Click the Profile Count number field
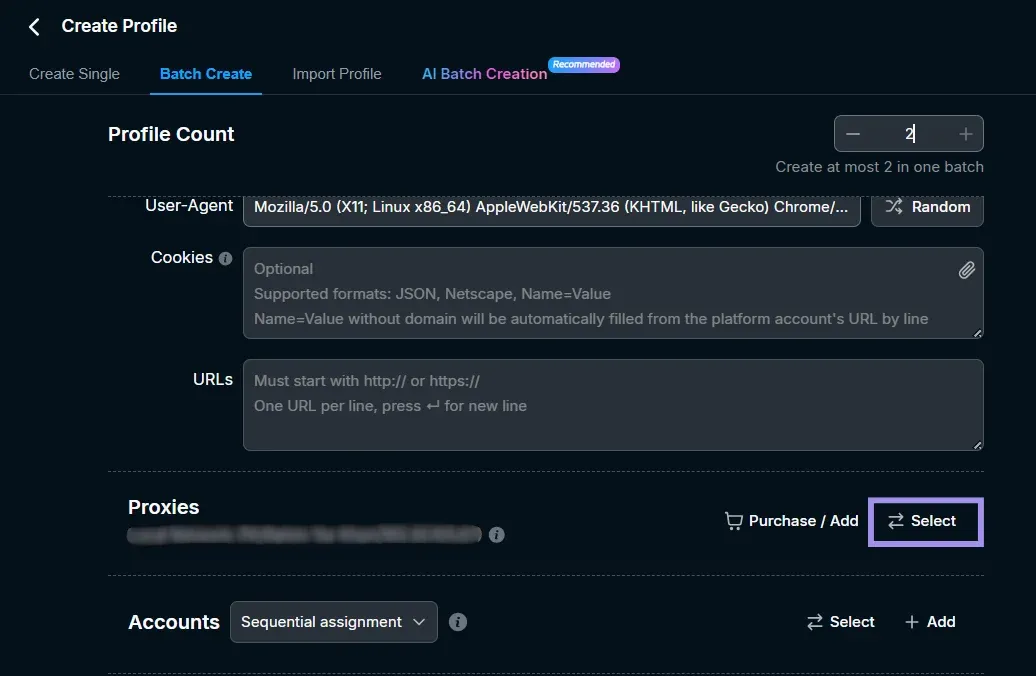1036x676 pixels. click(x=909, y=134)
